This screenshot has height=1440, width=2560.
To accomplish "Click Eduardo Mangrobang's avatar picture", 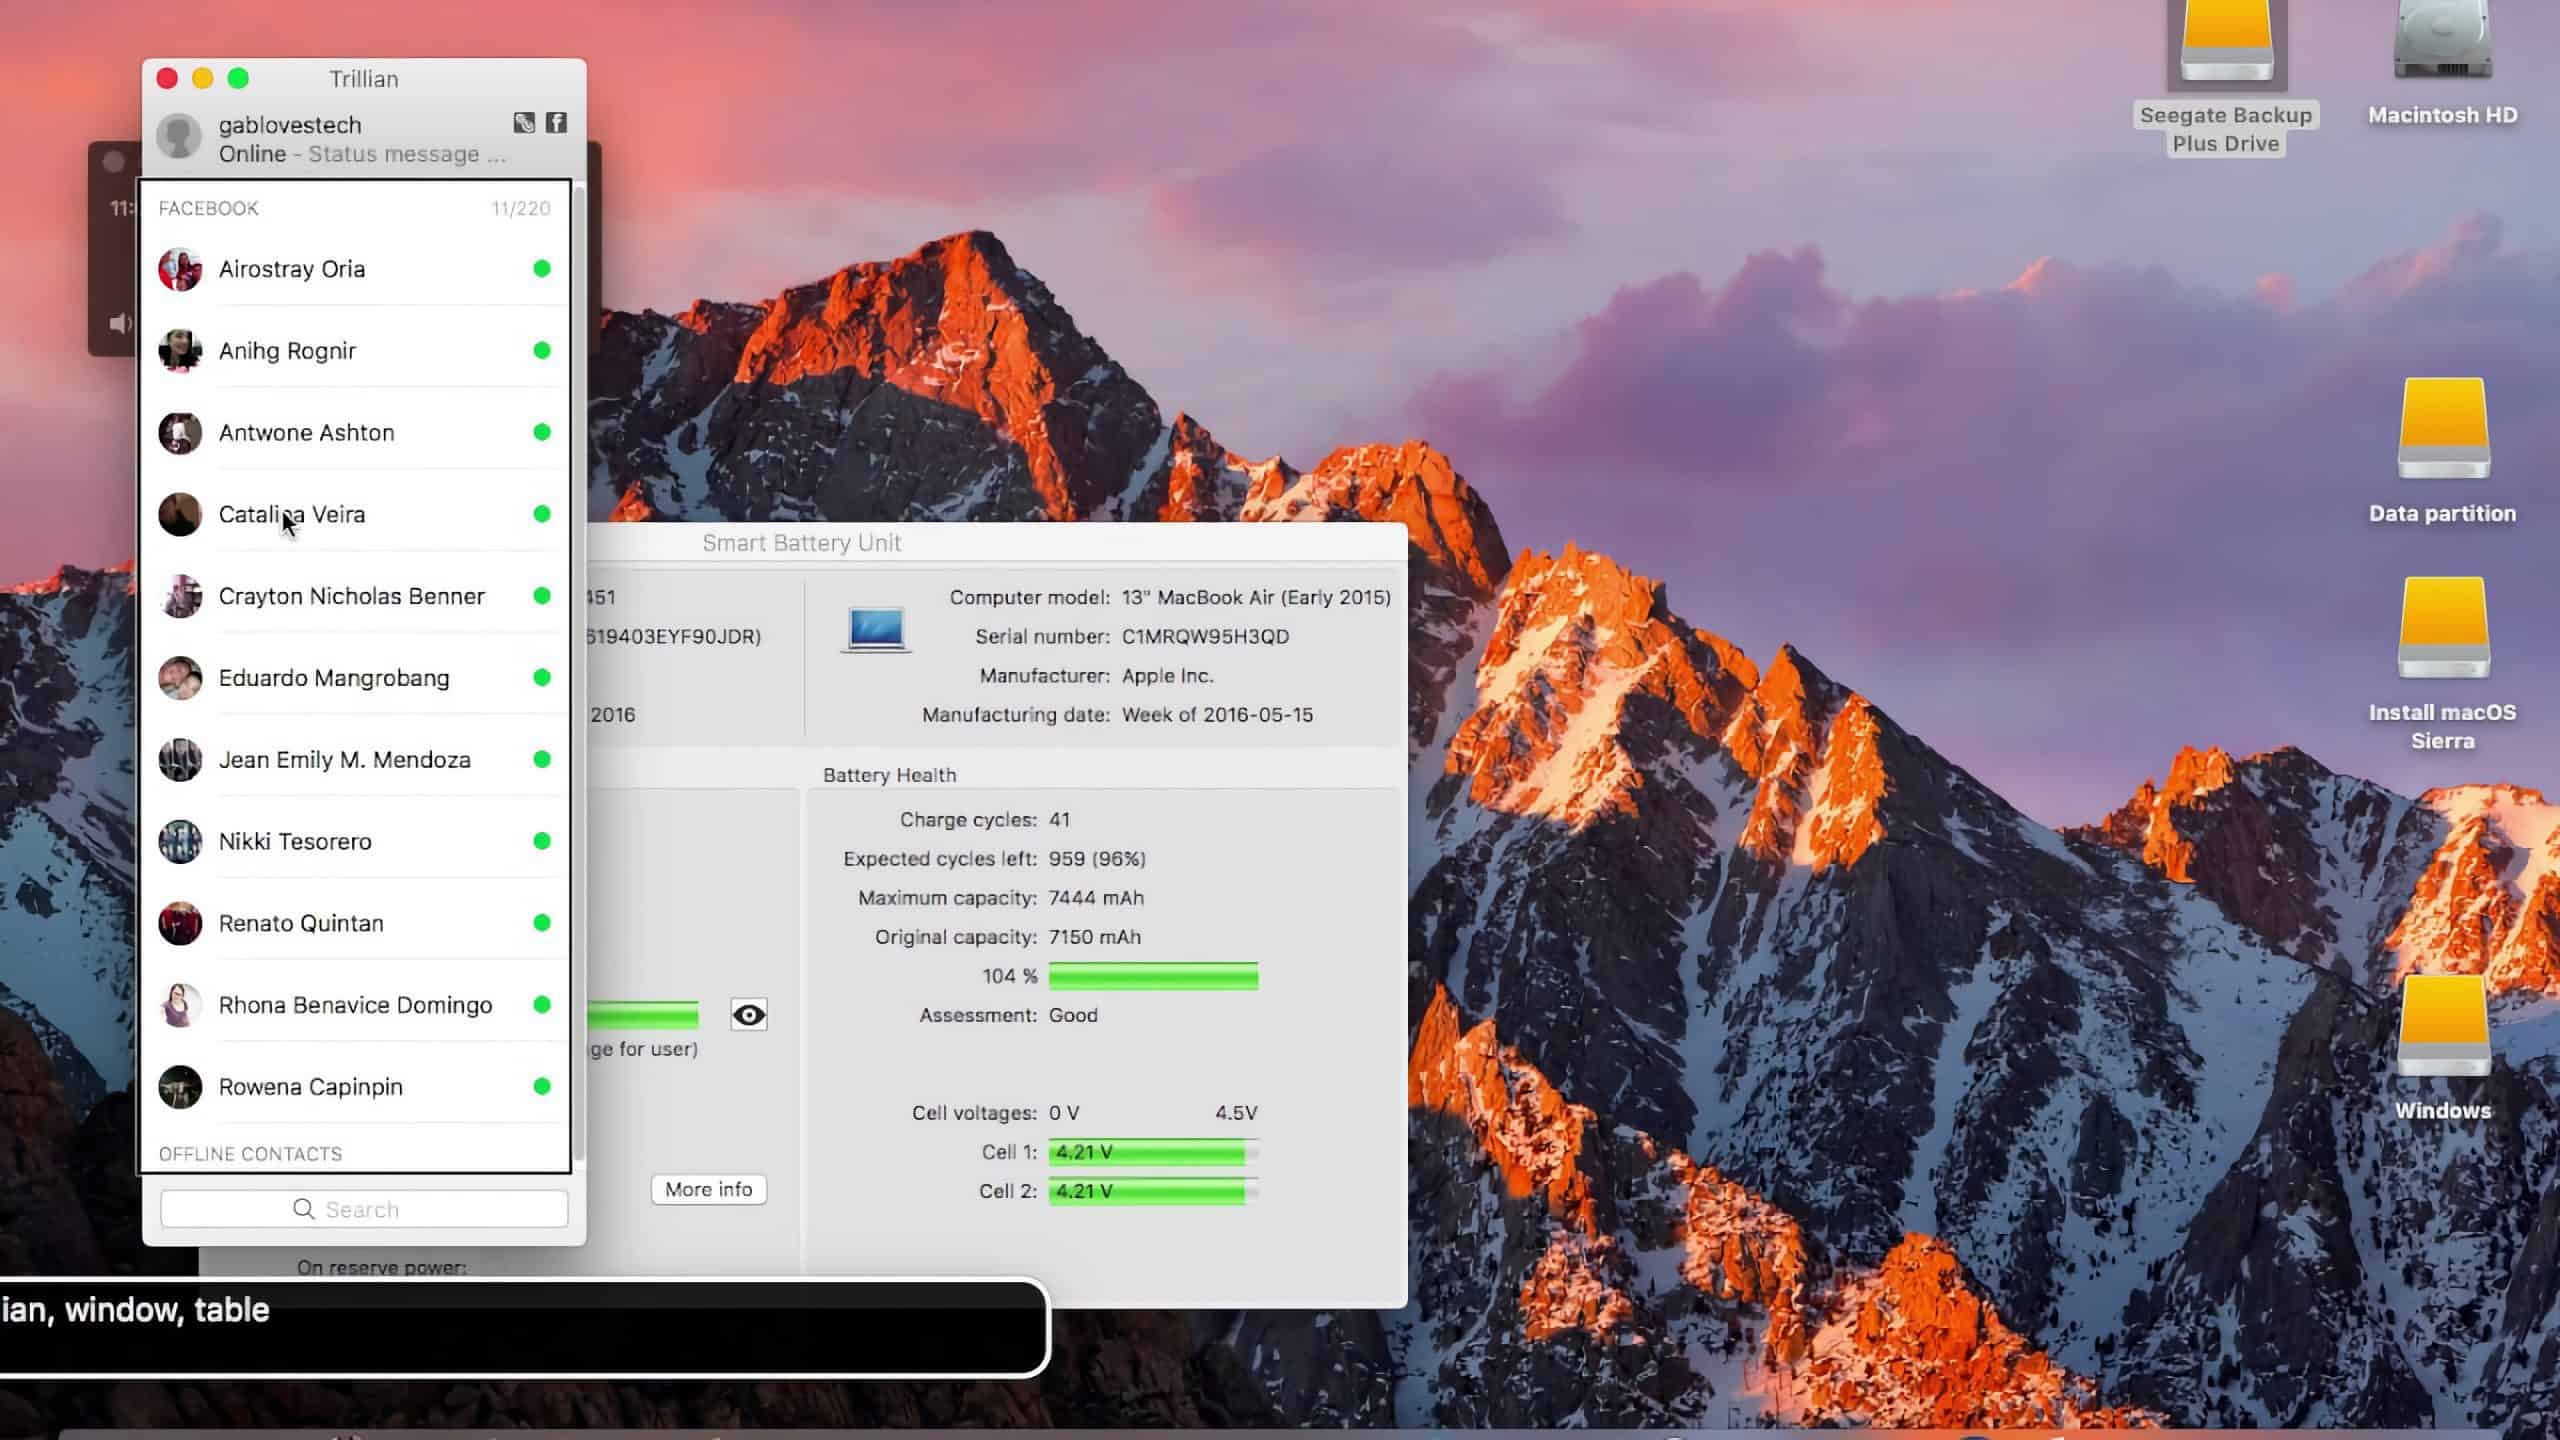I will point(180,678).
